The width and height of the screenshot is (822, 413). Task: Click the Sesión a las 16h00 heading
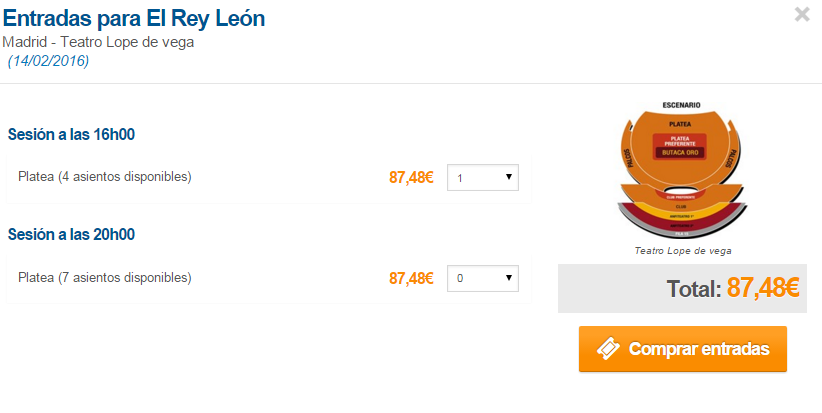coord(71,135)
